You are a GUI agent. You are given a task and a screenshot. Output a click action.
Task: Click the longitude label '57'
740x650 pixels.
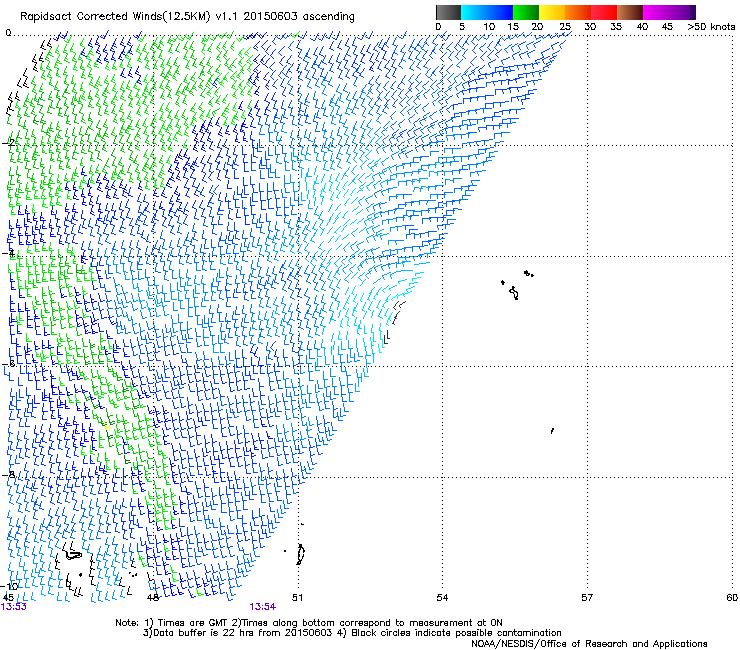click(x=587, y=598)
